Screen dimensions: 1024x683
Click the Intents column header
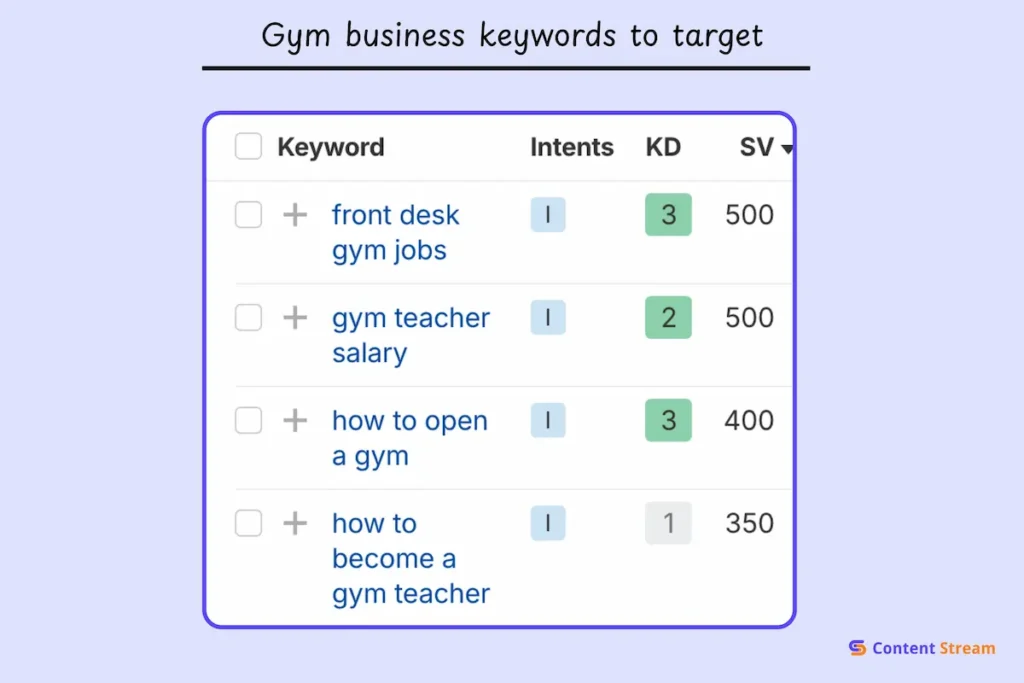tap(571, 146)
